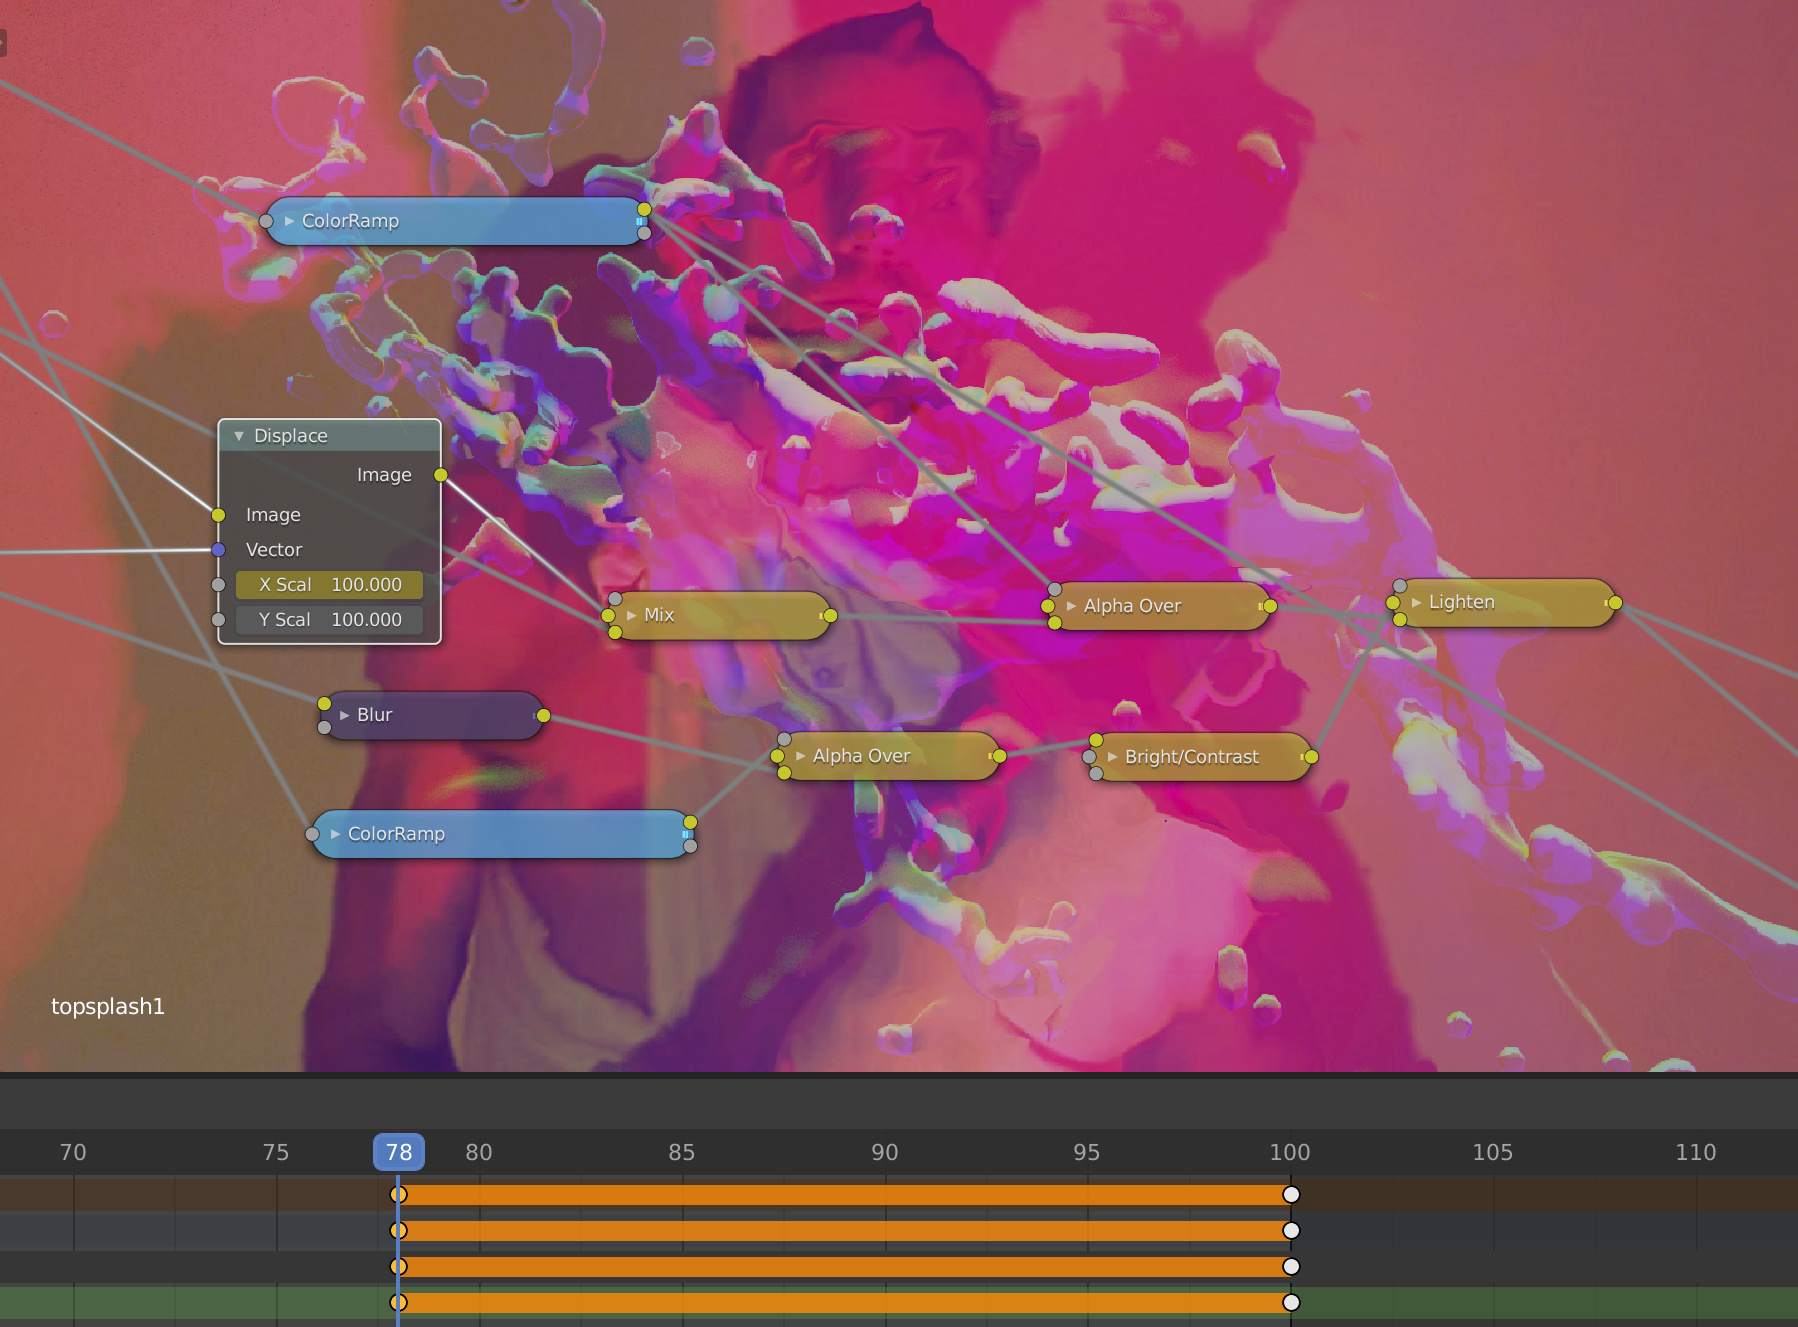Select first row keyframe at frame 100
This screenshot has width=1798, height=1327.
[x=1291, y=1194]
